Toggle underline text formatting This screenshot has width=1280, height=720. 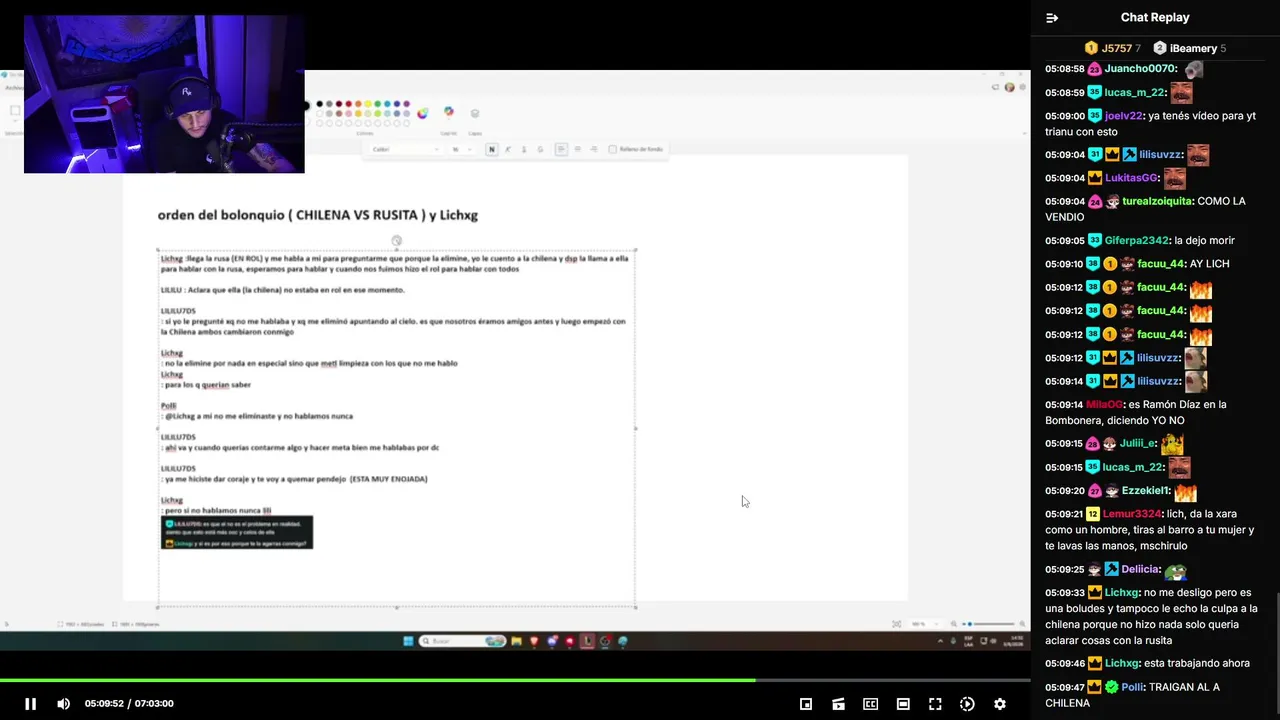(523, 149)
